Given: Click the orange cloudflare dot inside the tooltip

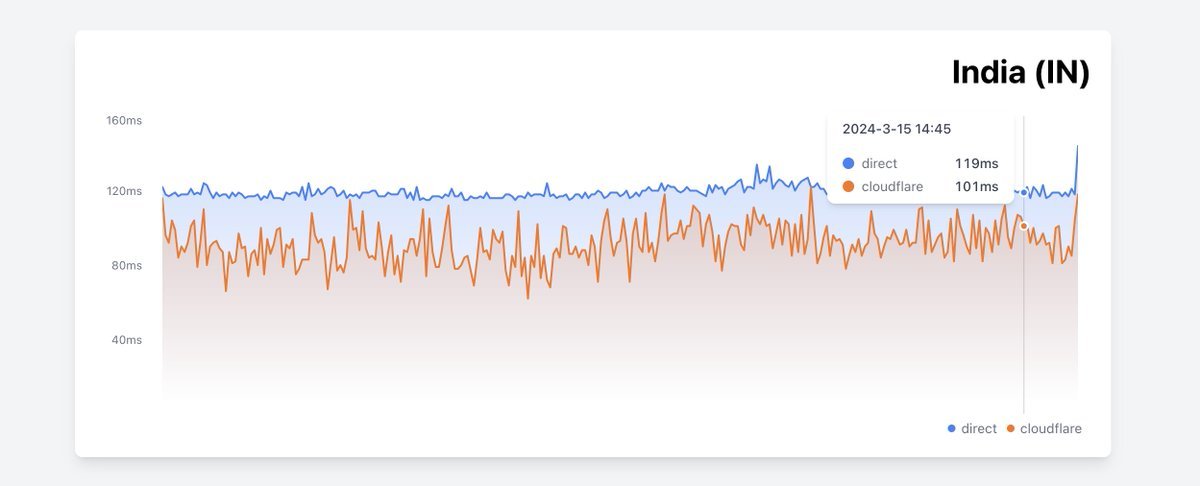Looking at the screenshot, I should click(x=849, y=187).
